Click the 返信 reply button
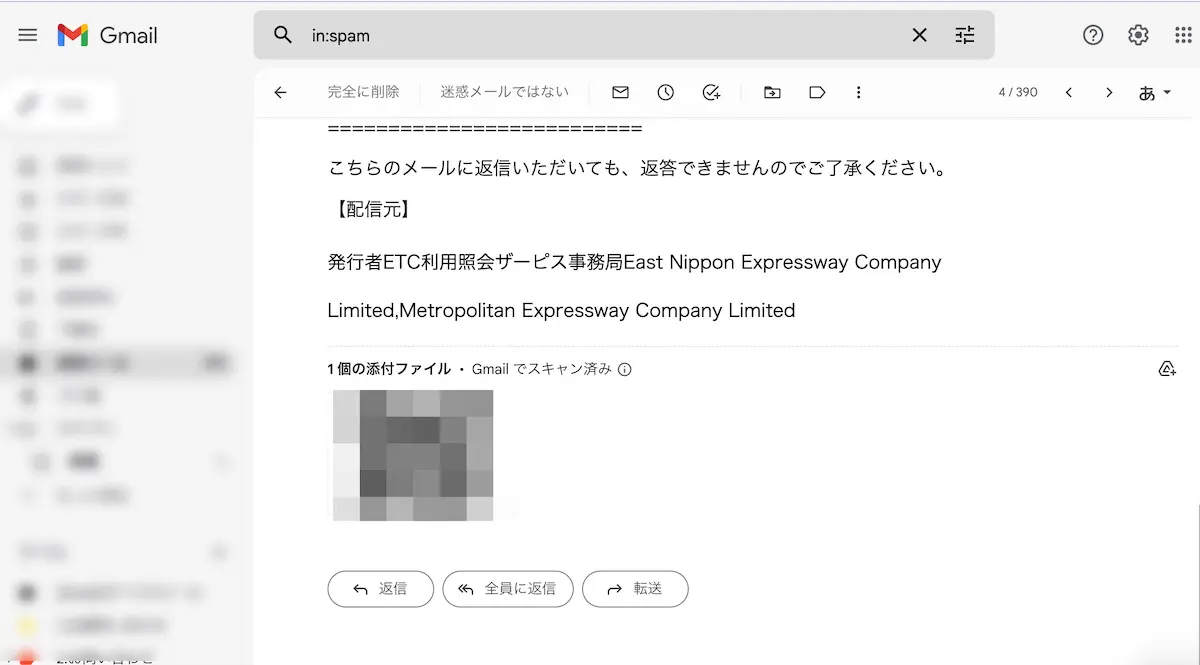This screenshot has height=665, width=1200. (x=380, y=589)
